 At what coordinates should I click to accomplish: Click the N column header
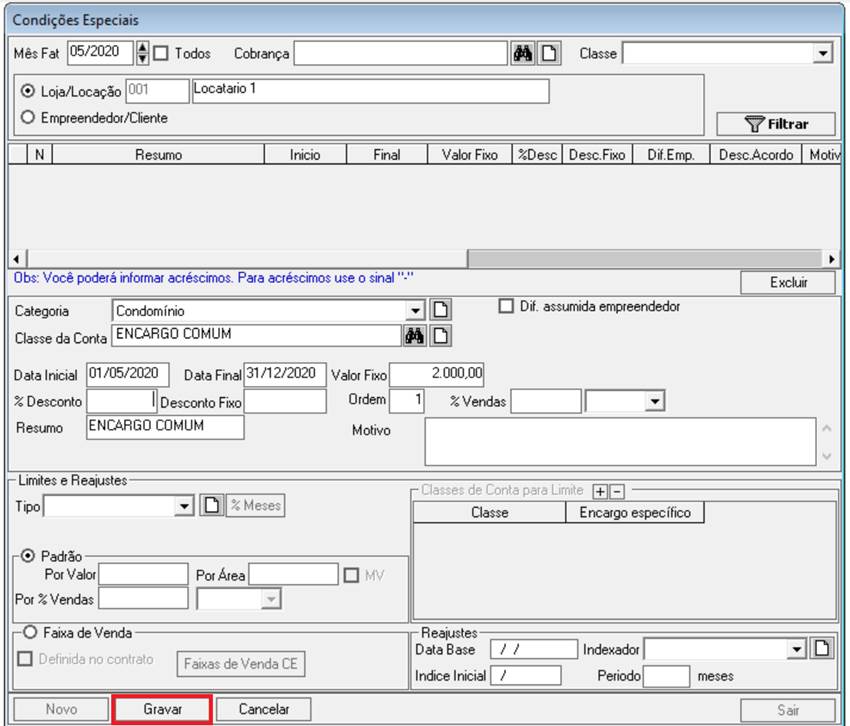(x=40, y=155)
